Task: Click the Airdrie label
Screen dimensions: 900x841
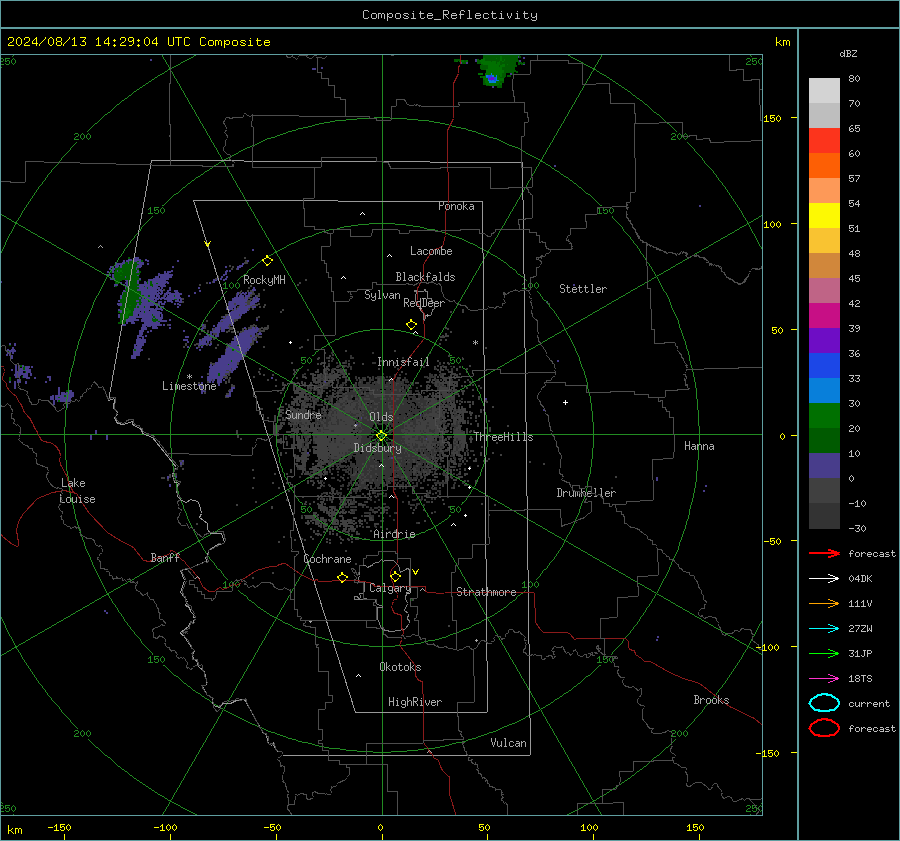Action: click(394, 534)
